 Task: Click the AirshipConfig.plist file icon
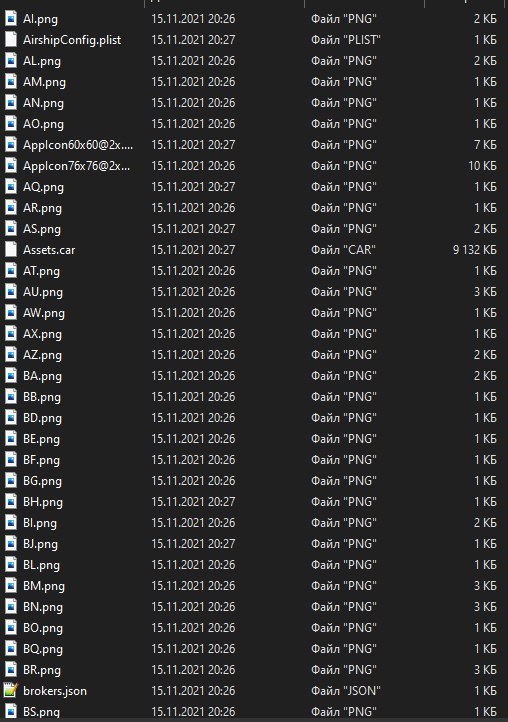[x=11, y=40]
